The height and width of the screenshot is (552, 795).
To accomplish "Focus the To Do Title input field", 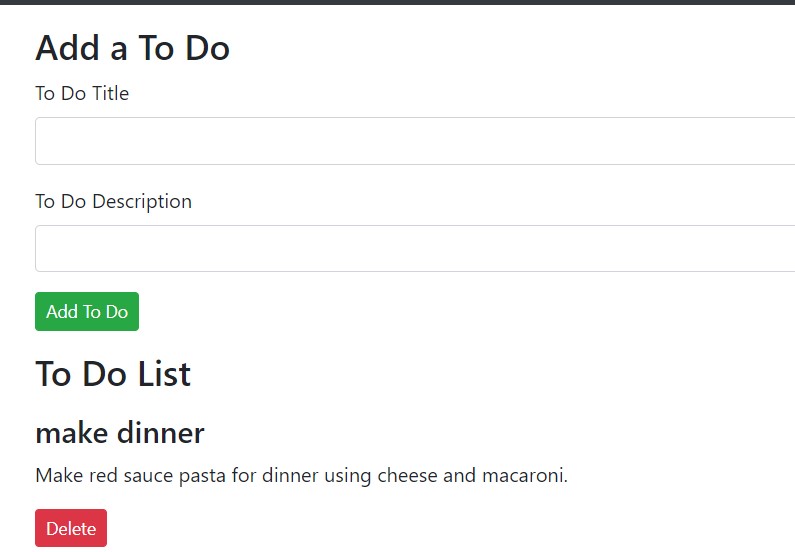I will 415,141.
